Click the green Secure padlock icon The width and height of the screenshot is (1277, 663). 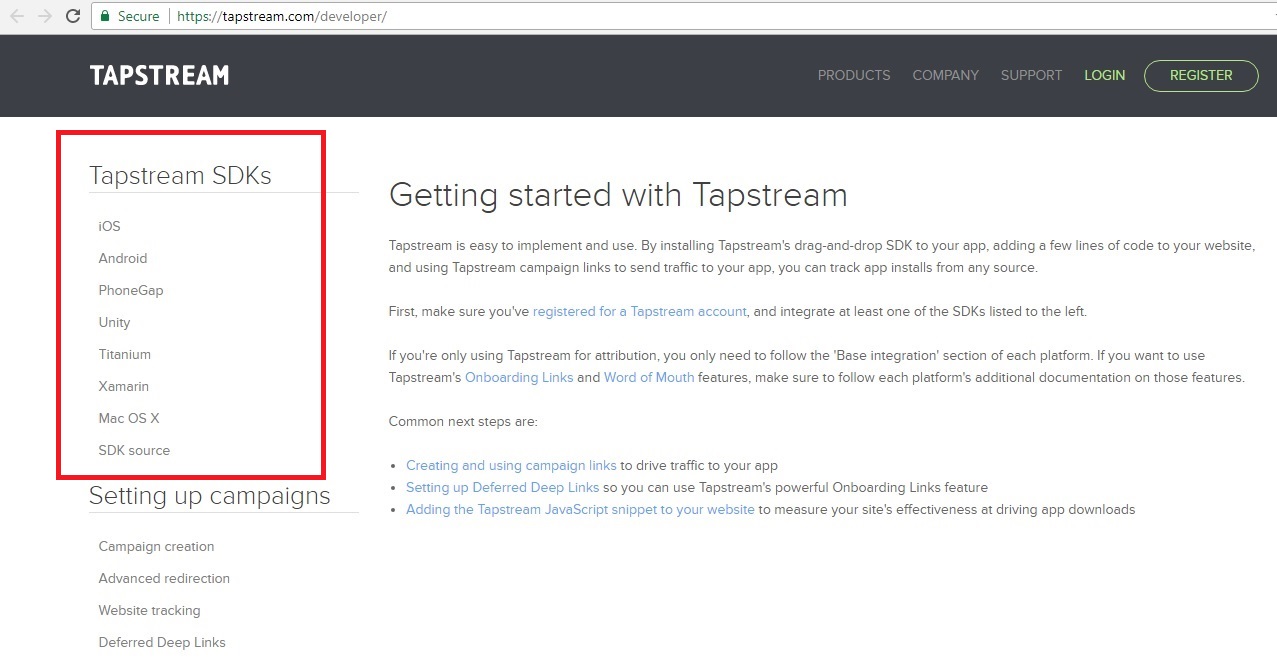[105, 16]
